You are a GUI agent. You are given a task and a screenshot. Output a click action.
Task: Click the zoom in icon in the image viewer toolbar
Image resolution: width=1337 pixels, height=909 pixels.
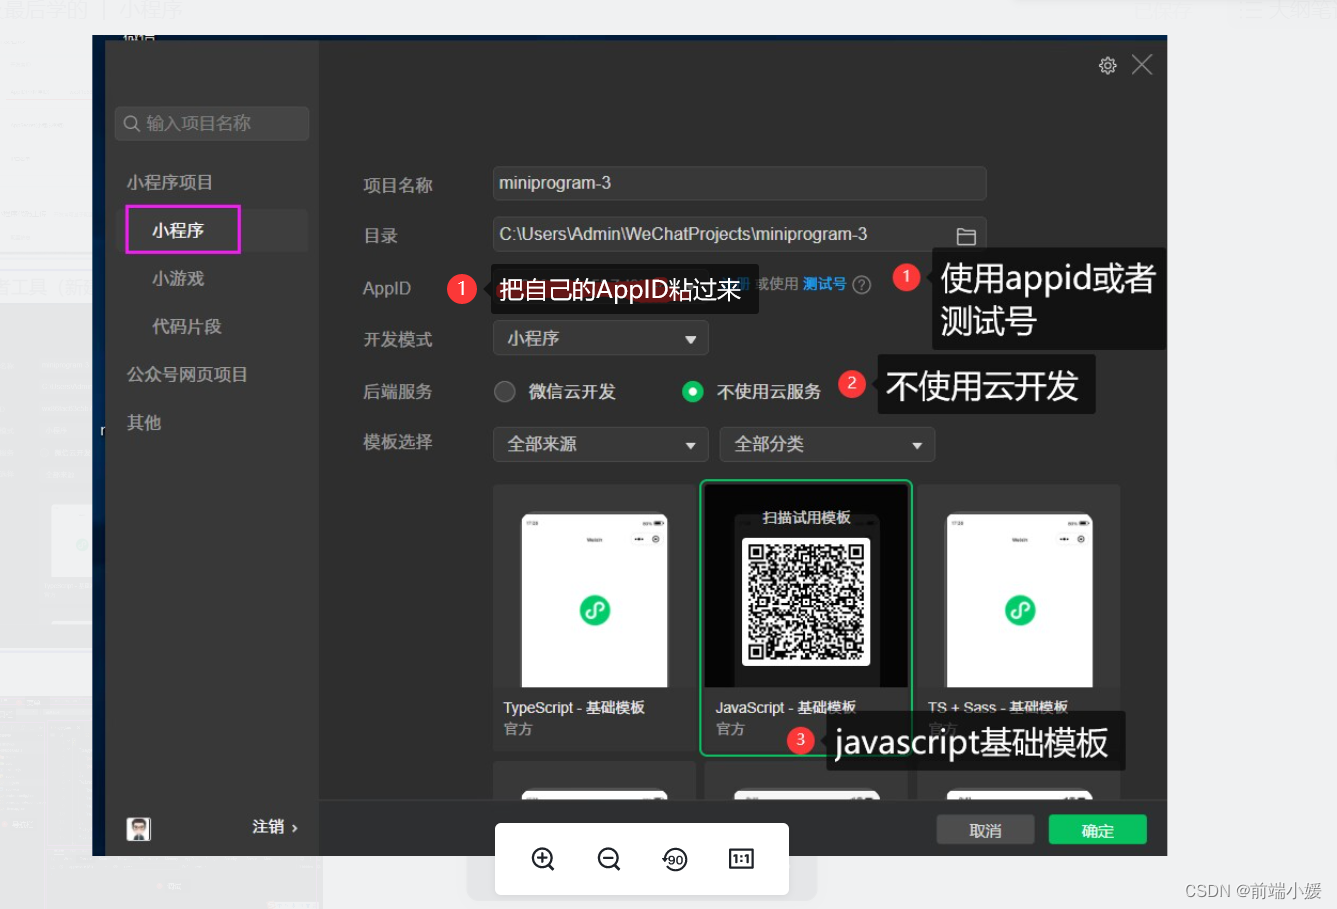[543, 859]
